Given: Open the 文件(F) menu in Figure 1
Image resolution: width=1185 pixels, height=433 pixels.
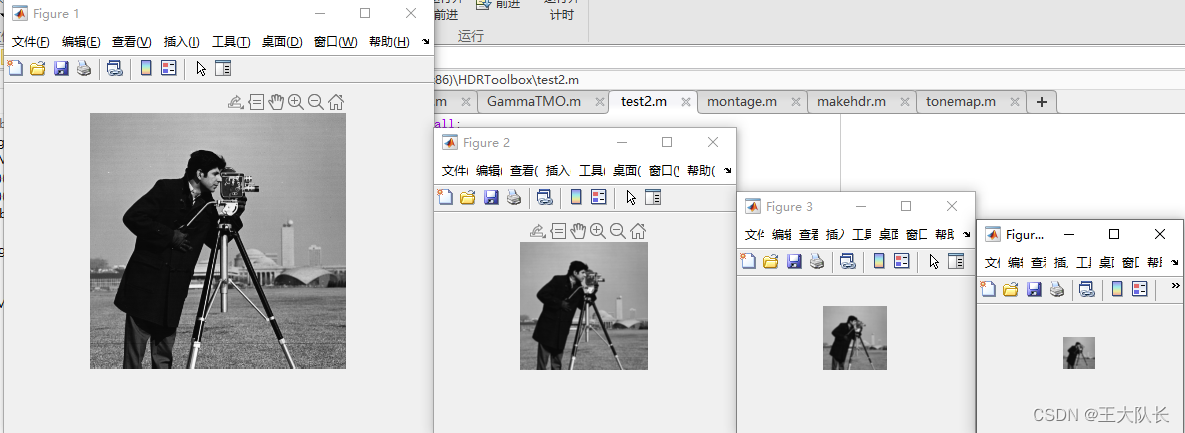Looking at the screenshot, I should click(30, 41).
